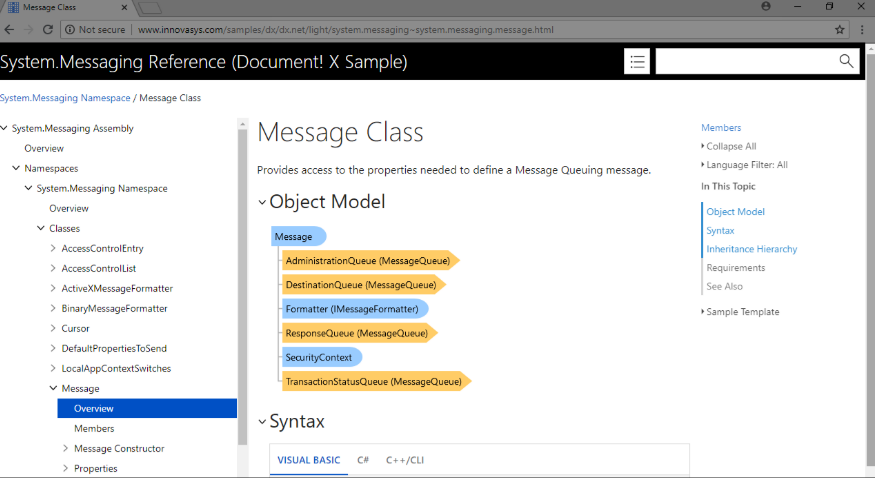
Task: Collapse the System.Messaging Assembly tree node
Action: tap(4, 128)
